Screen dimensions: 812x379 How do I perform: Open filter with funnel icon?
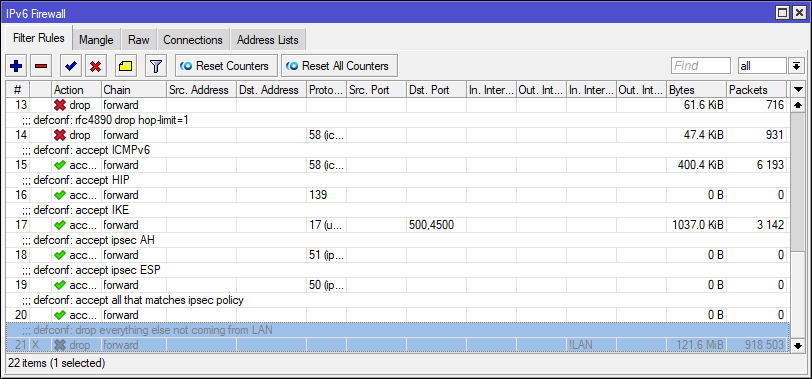click(x=155, y=66)
